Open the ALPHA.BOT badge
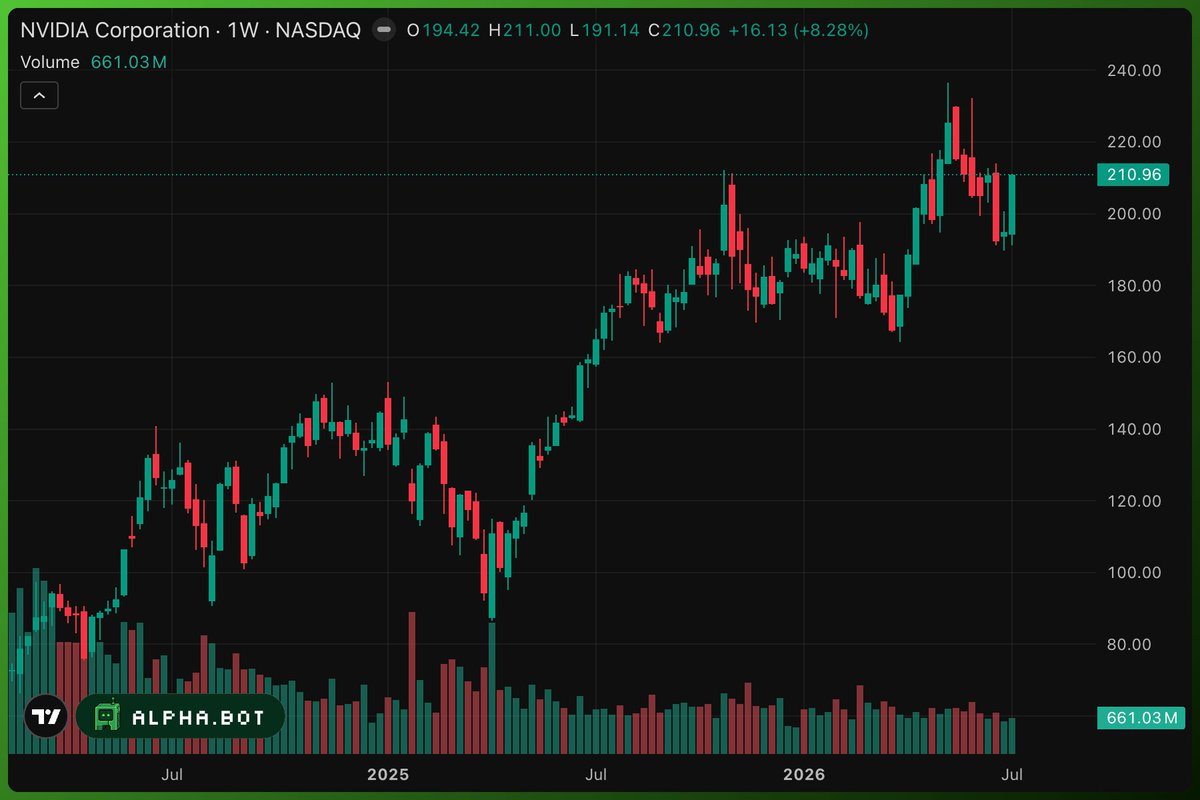This screenshot has height=800, width=1200. pyautogui.click(x=180, y=717)
